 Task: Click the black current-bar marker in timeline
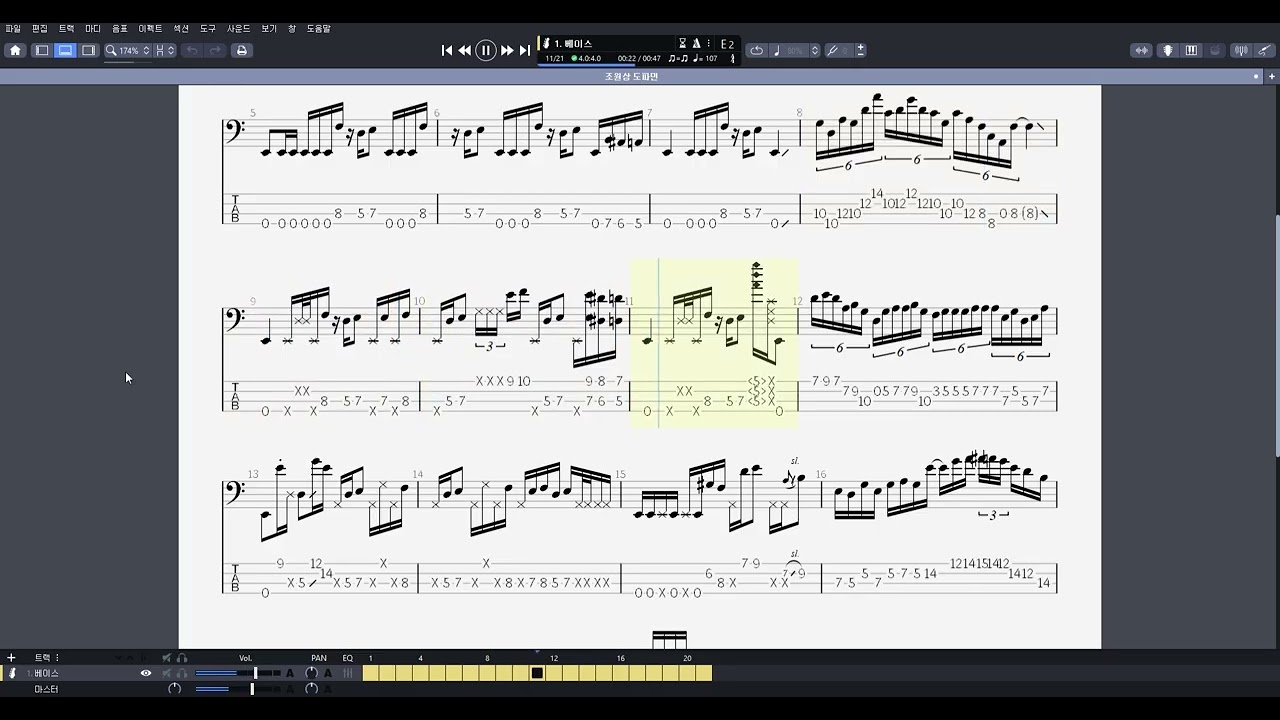tap(537, 673)
